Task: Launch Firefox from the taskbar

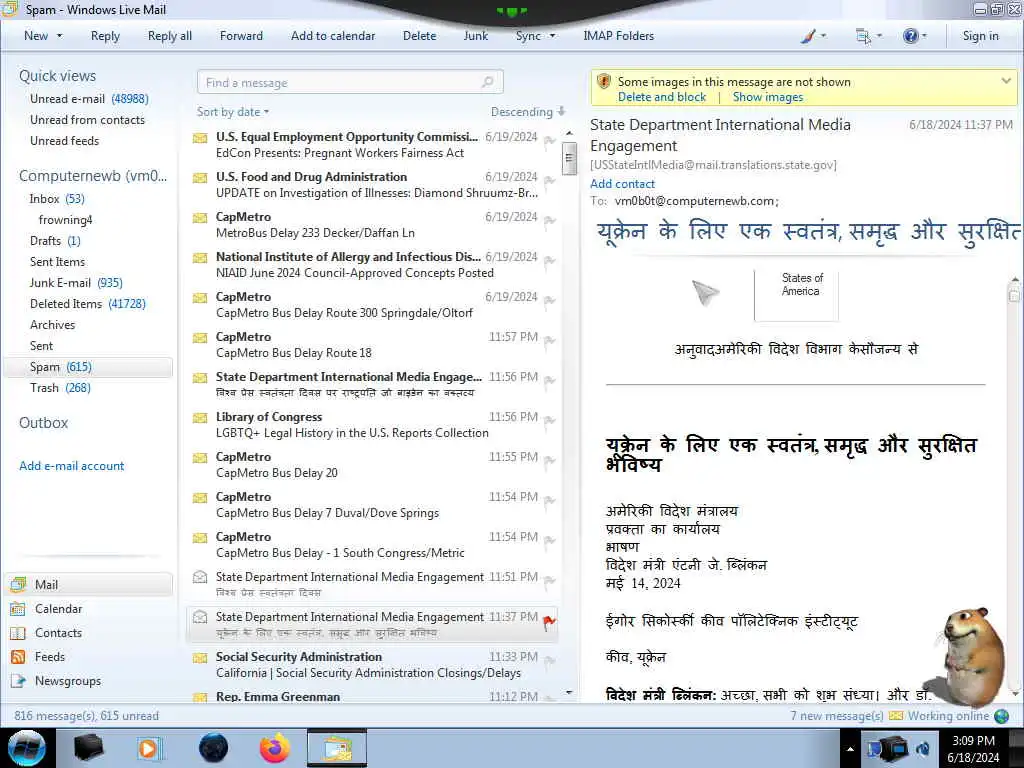Action: [x=275, y=748]
